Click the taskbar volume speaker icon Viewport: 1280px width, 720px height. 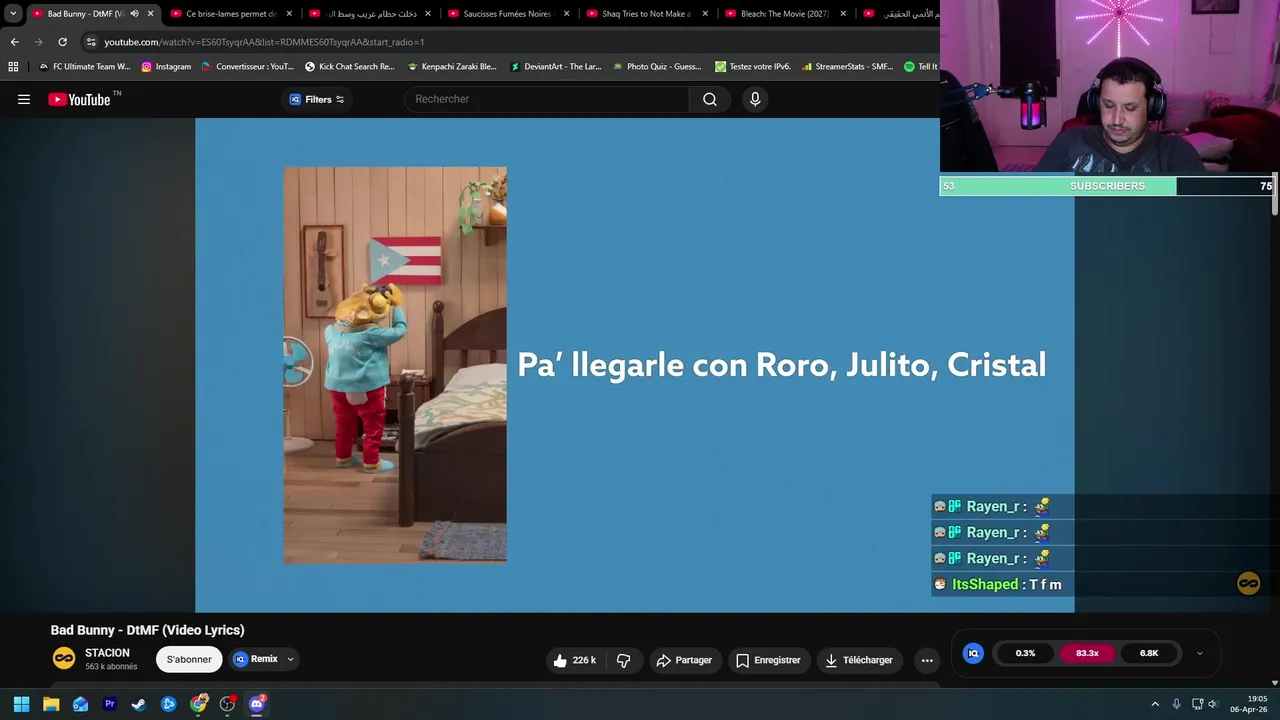tap(1212, 704)
